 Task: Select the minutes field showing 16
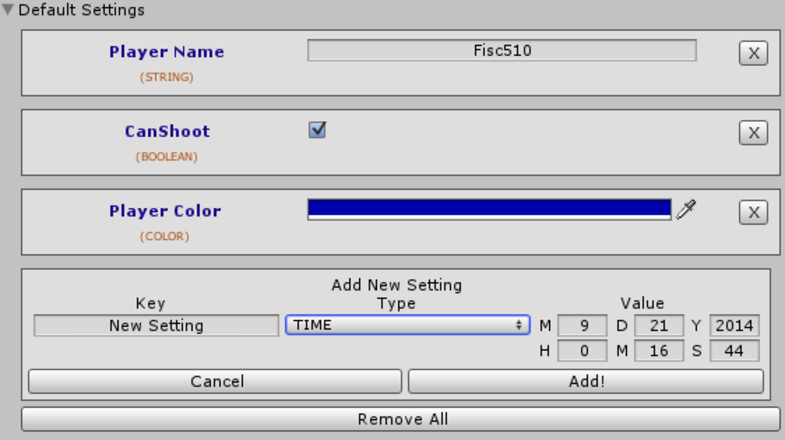pos(659,350)
